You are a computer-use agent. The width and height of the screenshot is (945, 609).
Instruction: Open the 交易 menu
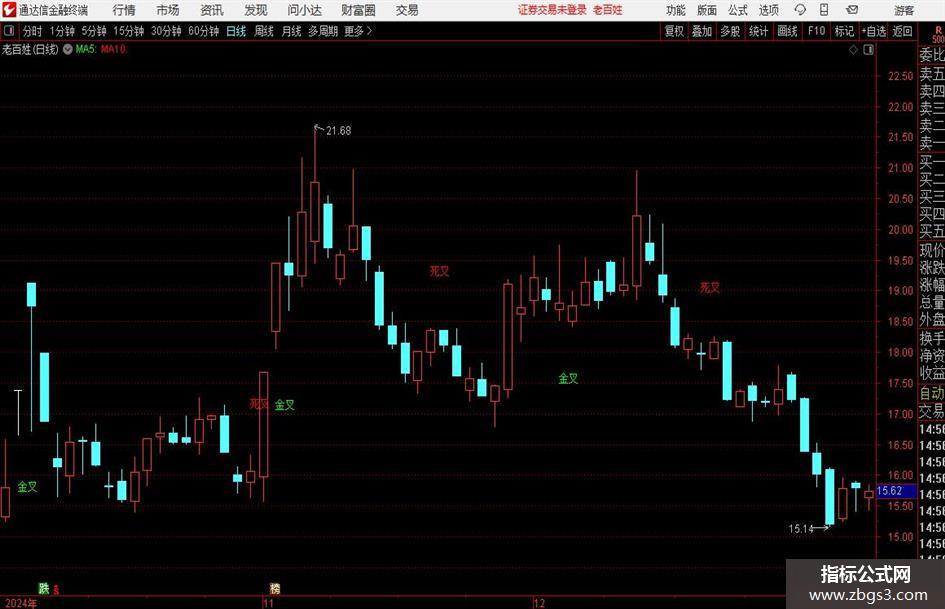(407, 10)
